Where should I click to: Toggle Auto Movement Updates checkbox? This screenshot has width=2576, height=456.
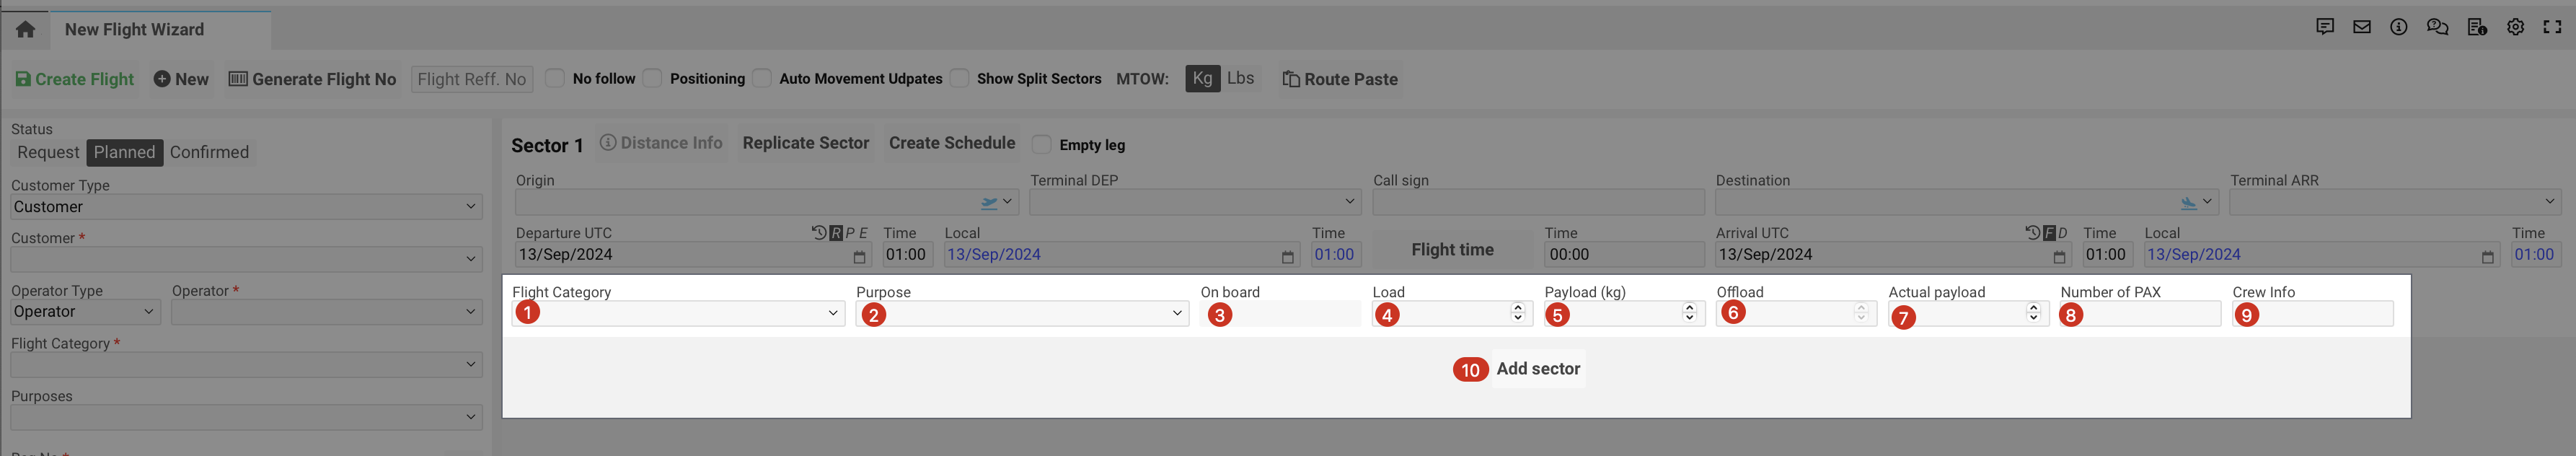[762, 78]
